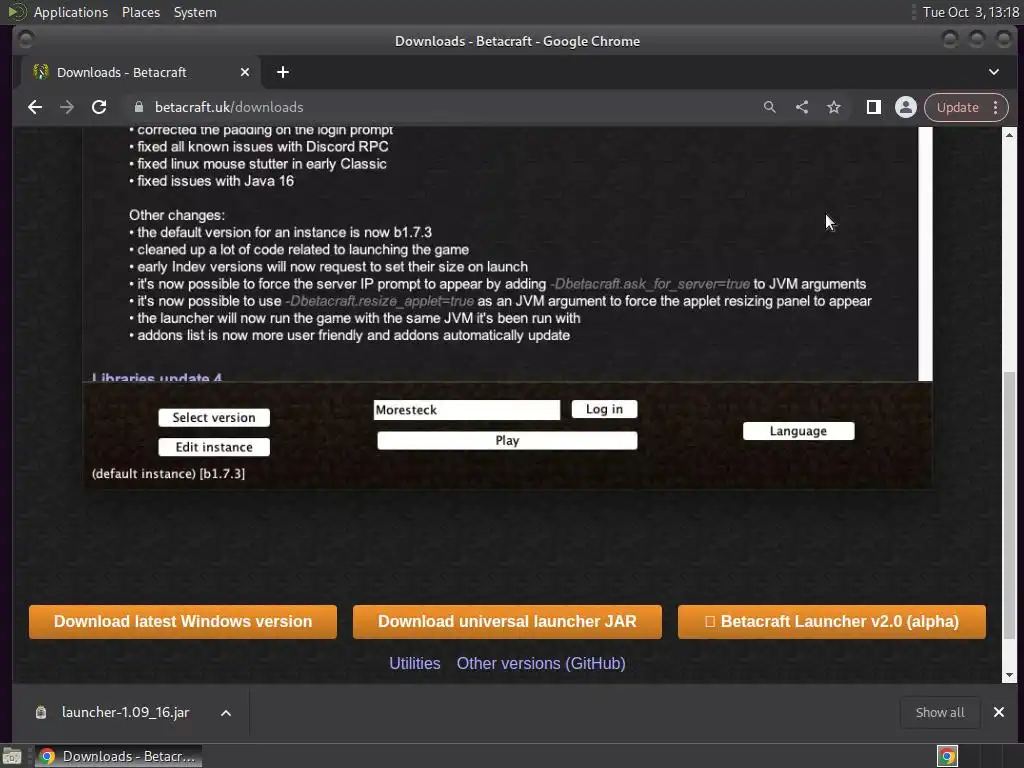Click the page scrollbar down arrow
The image size is (1024, 768).
pyautogui.click(x=1010, y=675)
